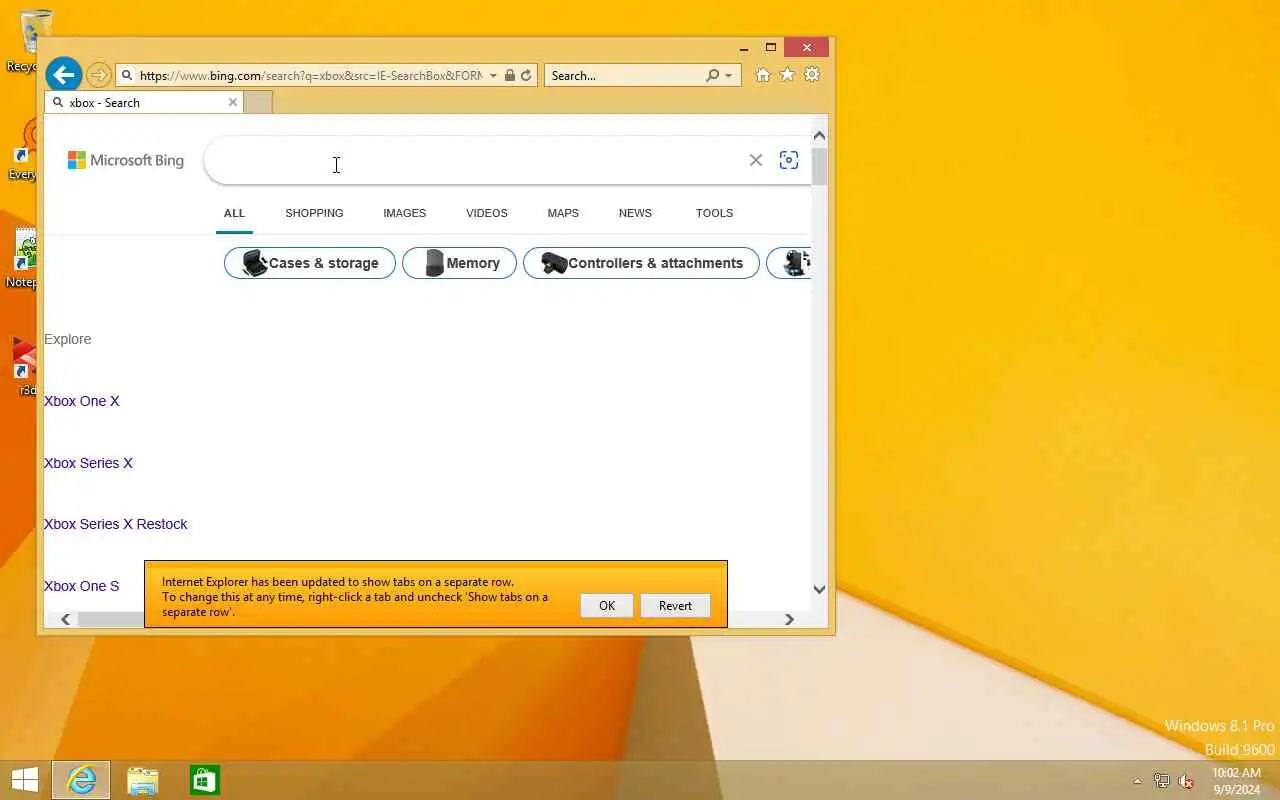Select 'Controllers & attachments' chip

tap(641, 263)
